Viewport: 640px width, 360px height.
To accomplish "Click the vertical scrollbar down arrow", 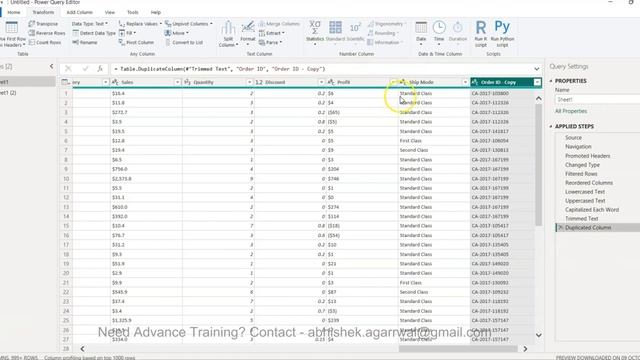I will pos(538,335).
